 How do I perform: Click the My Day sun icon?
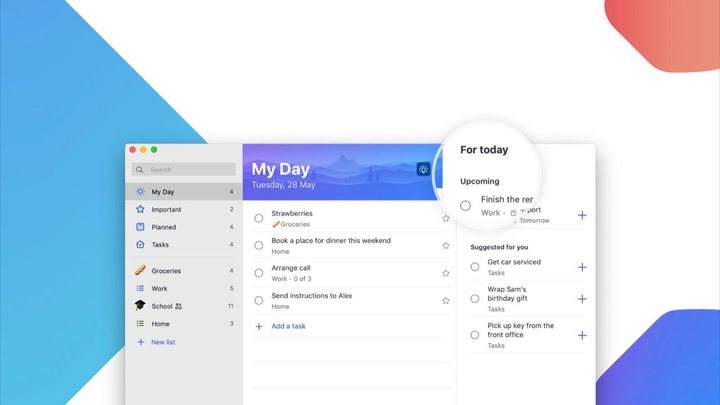[140, 191]
